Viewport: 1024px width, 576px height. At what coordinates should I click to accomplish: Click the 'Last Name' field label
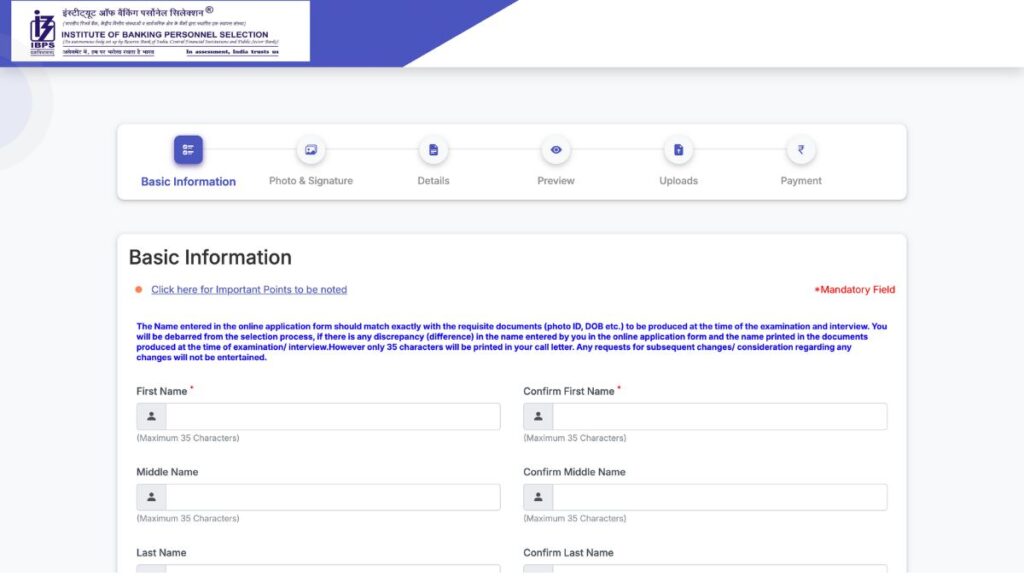[x=161, y=552]
